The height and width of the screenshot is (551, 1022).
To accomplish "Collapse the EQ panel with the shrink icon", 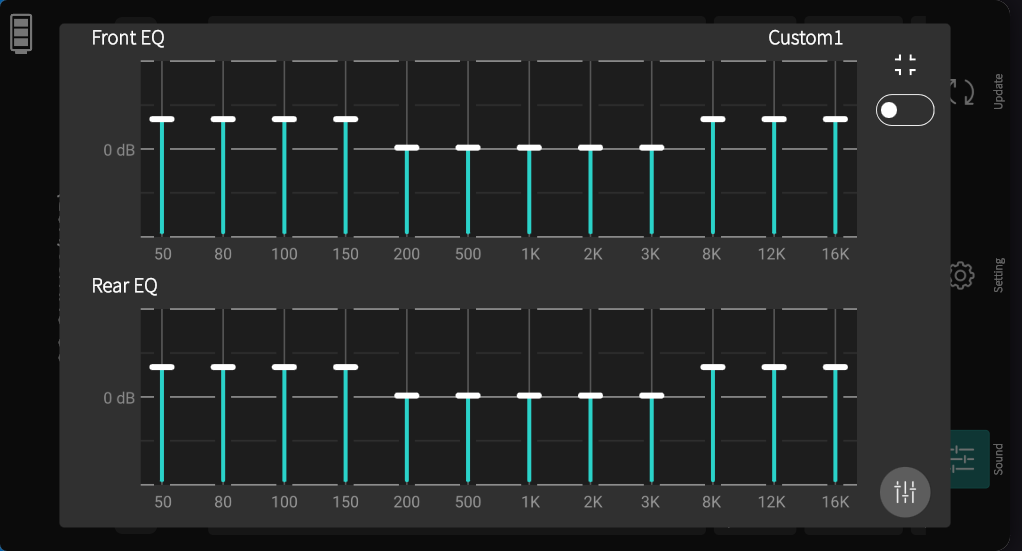I will pyautogui.click(x=905, y=65).
